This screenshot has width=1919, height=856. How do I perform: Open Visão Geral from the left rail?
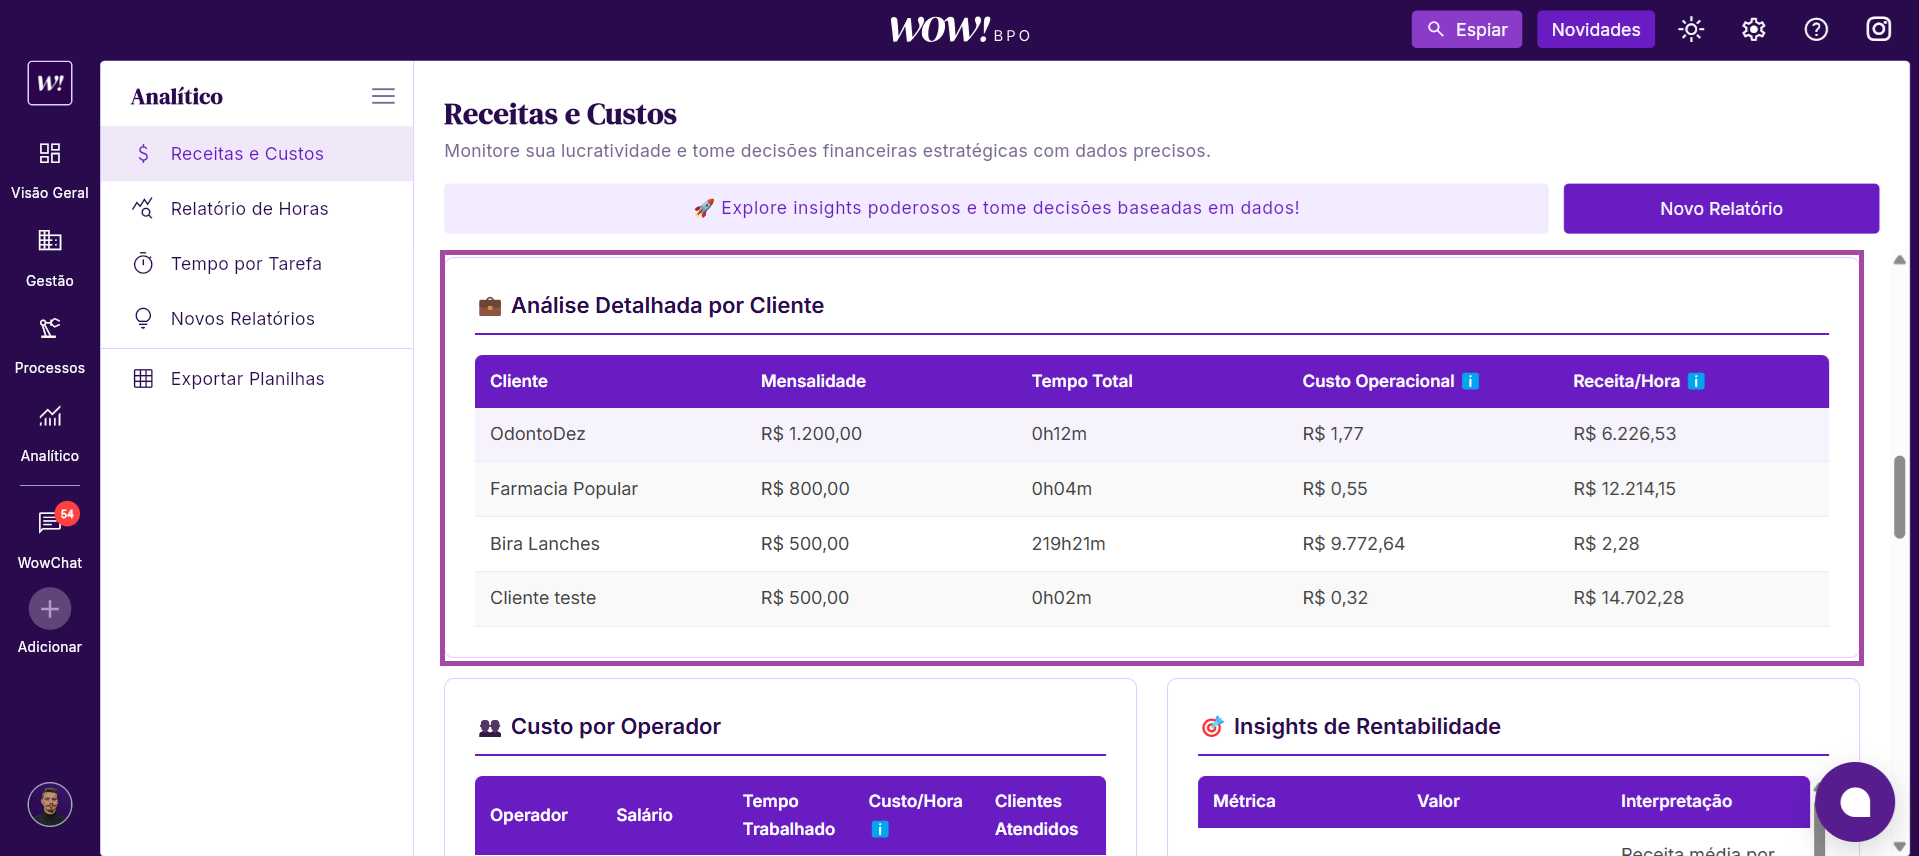coord(50,170)
